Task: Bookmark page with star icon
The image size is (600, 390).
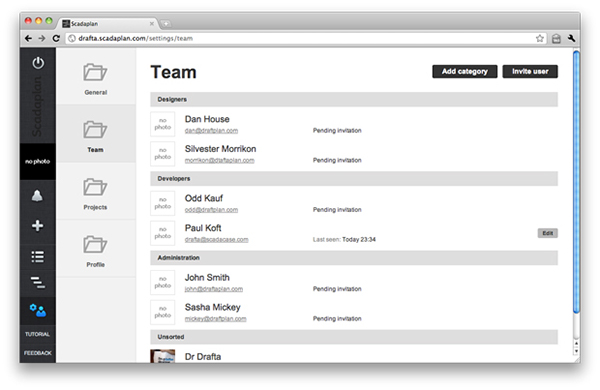Action: coord(540,38)
